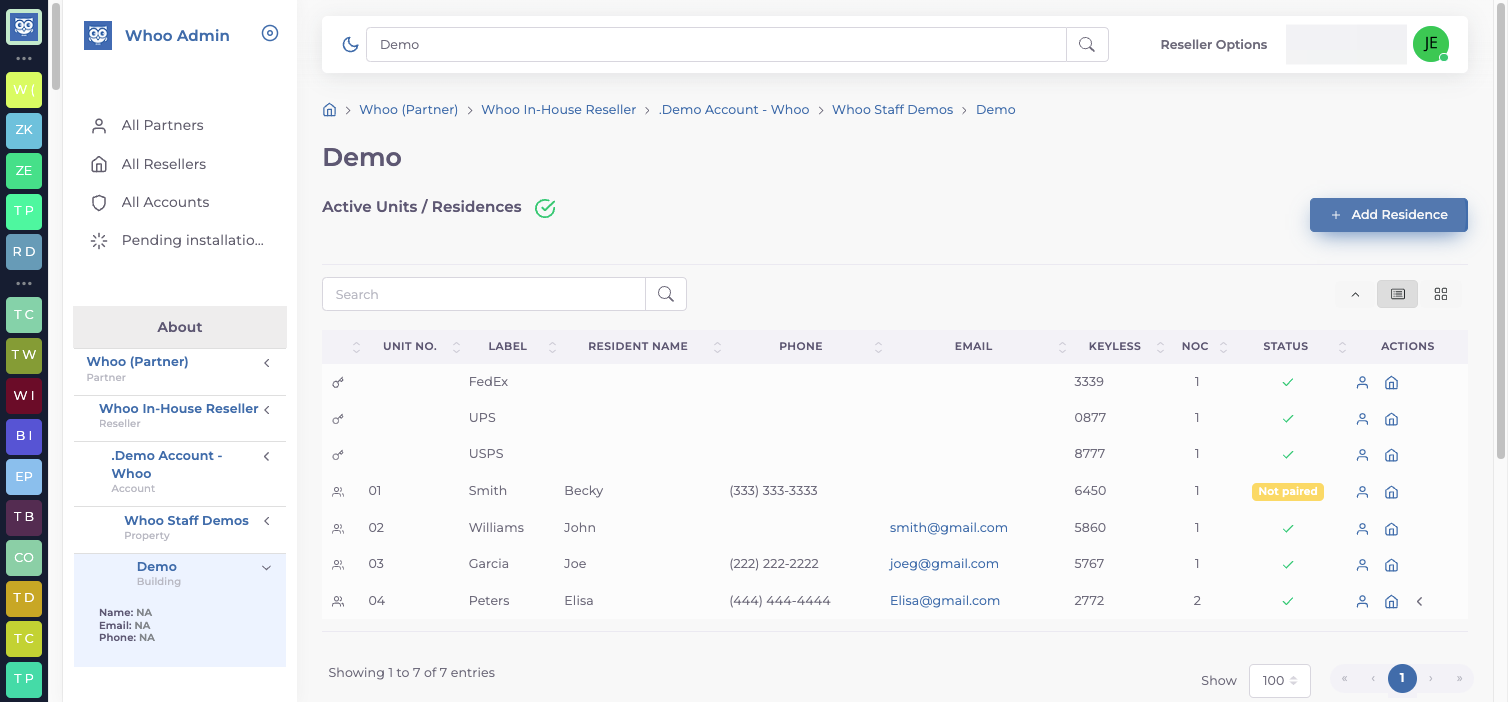1508x702 pixels.
Task: Collapse Whoo Staff Demos tree chevron
Action: tap(267, 521)
